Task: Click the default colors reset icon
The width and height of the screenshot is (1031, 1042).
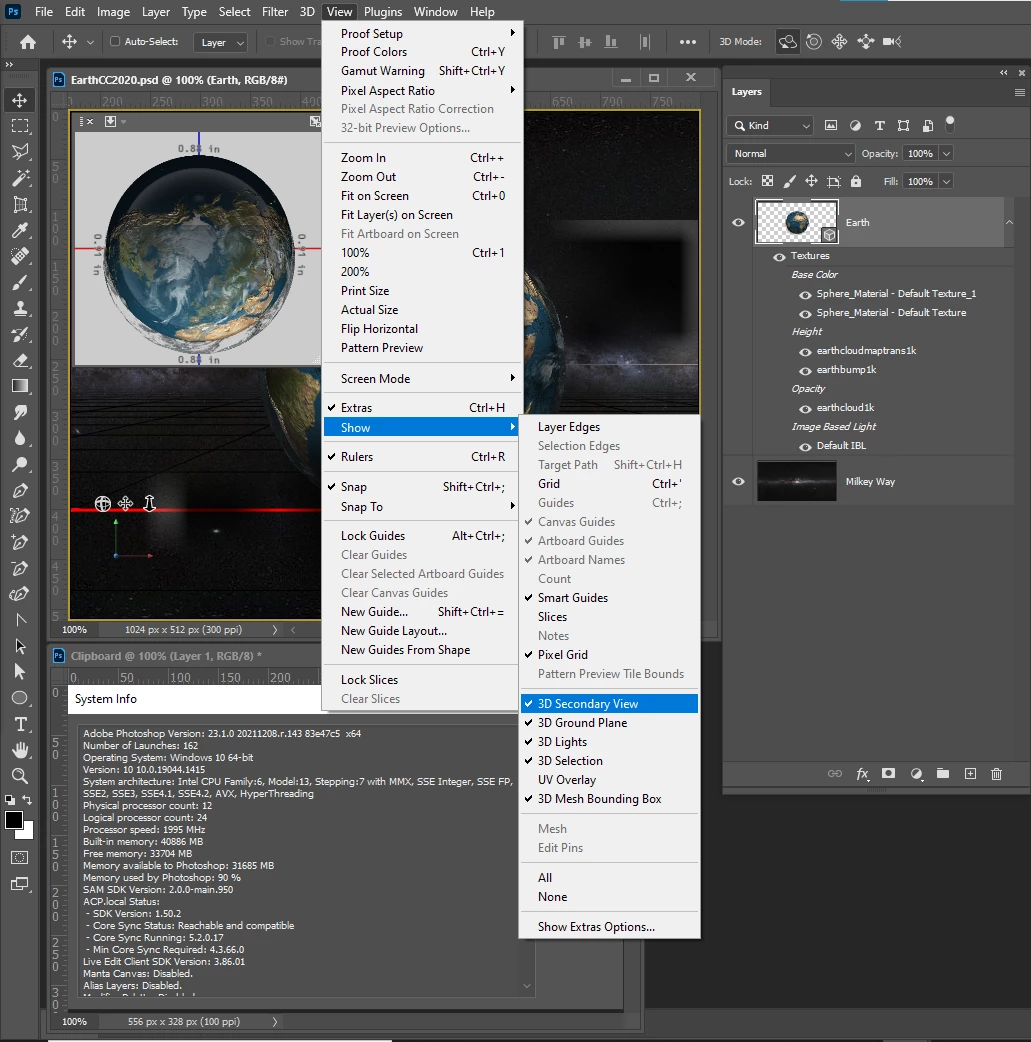Action: (x=9, y=800)
